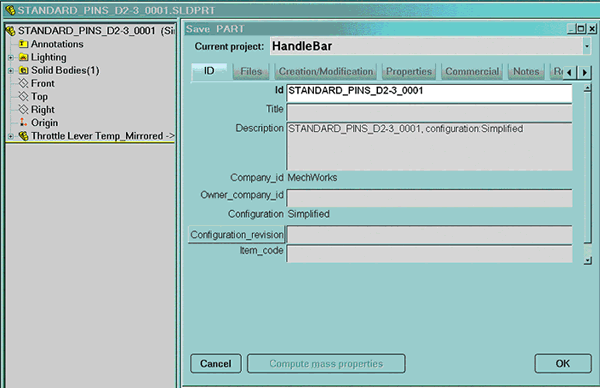Expand the Solid Bodies(1) tree node
This screenshot has height=388, width=600.
11,71
